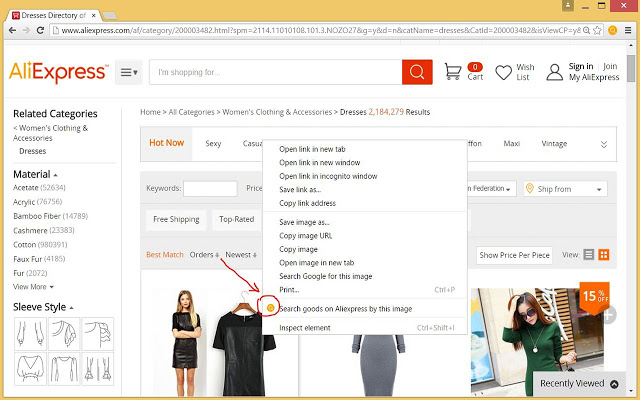Screen dimensions: 640x400
Task: Toggle the Free Shipping filter
Action: tap(175, 219)
